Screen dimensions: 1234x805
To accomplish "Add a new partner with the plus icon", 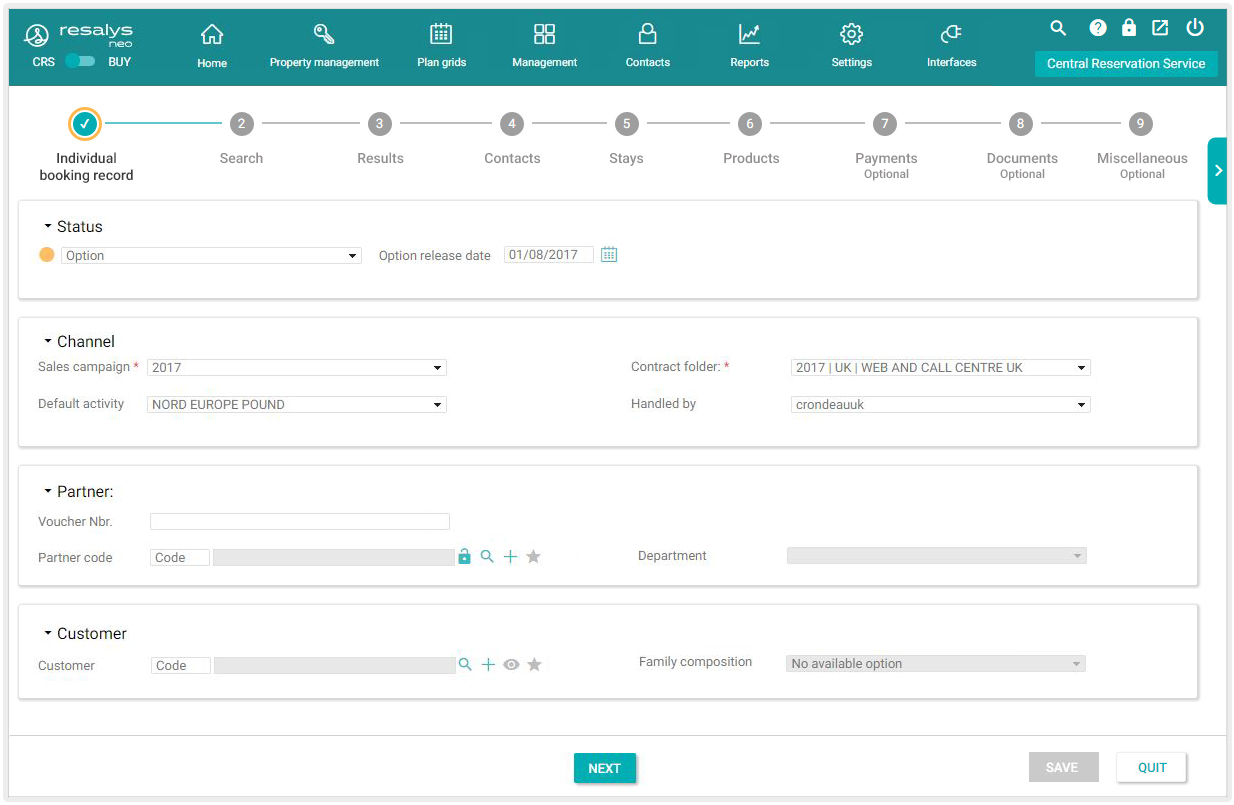I will click(510, 557).
